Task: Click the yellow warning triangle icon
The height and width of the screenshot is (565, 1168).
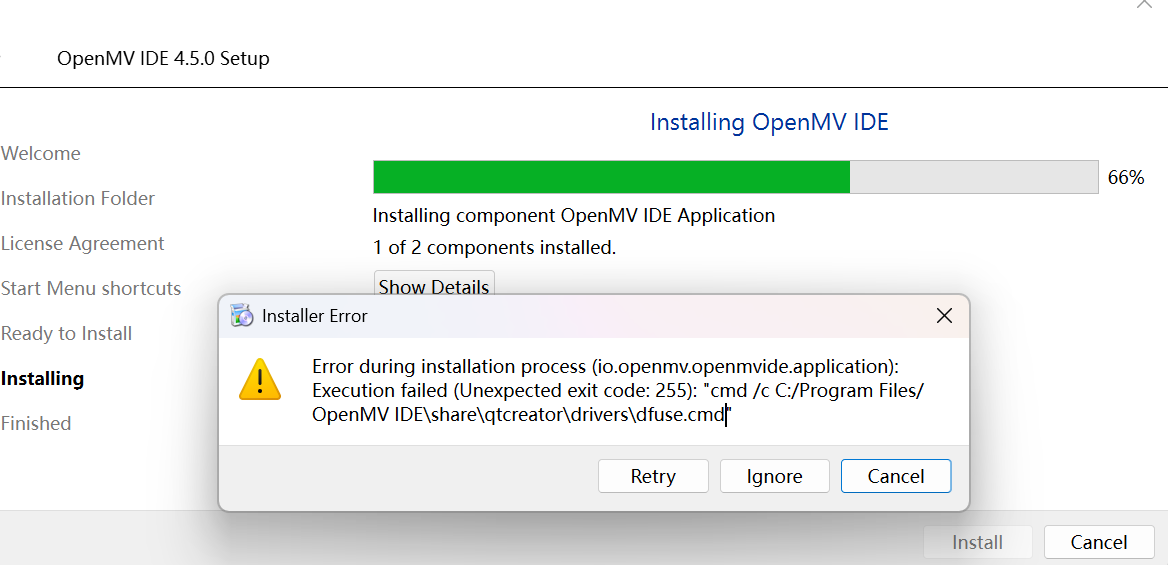Action: [x=260, y=379]
